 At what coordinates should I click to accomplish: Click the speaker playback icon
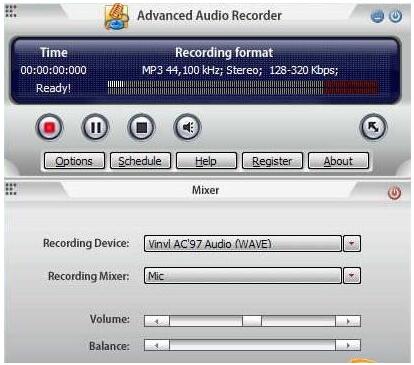[187, 127]
